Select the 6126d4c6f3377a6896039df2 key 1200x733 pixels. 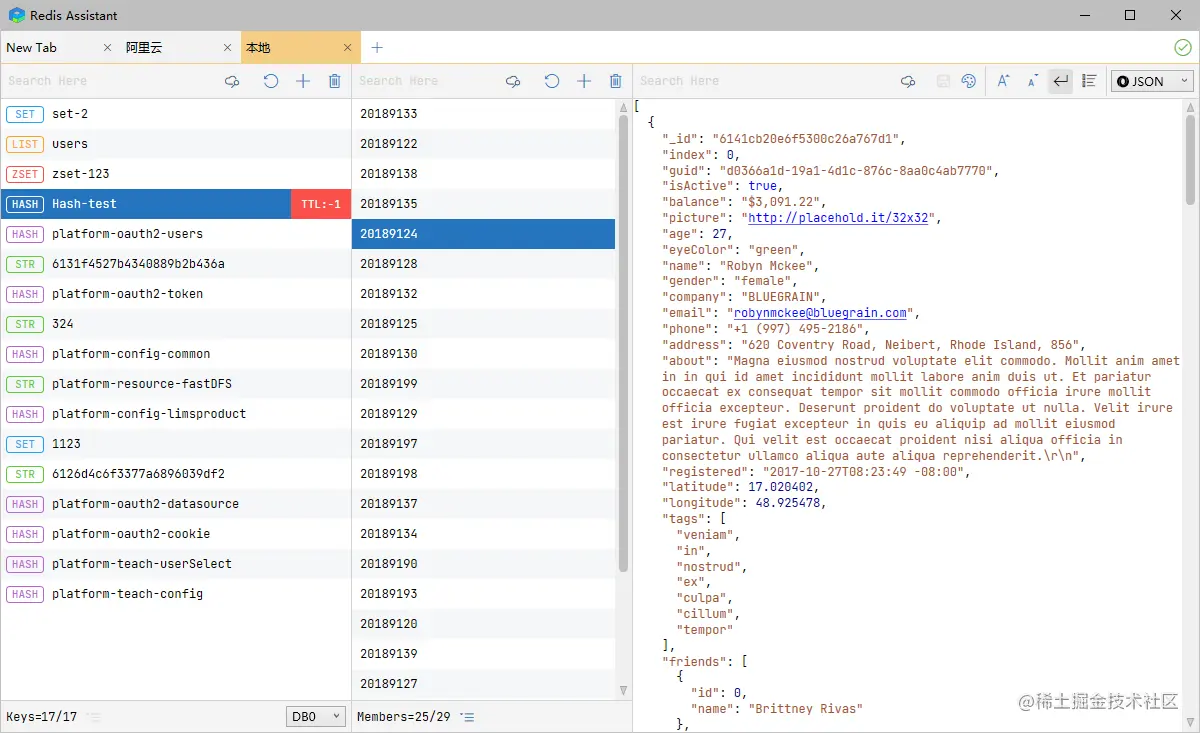(175, 474)
